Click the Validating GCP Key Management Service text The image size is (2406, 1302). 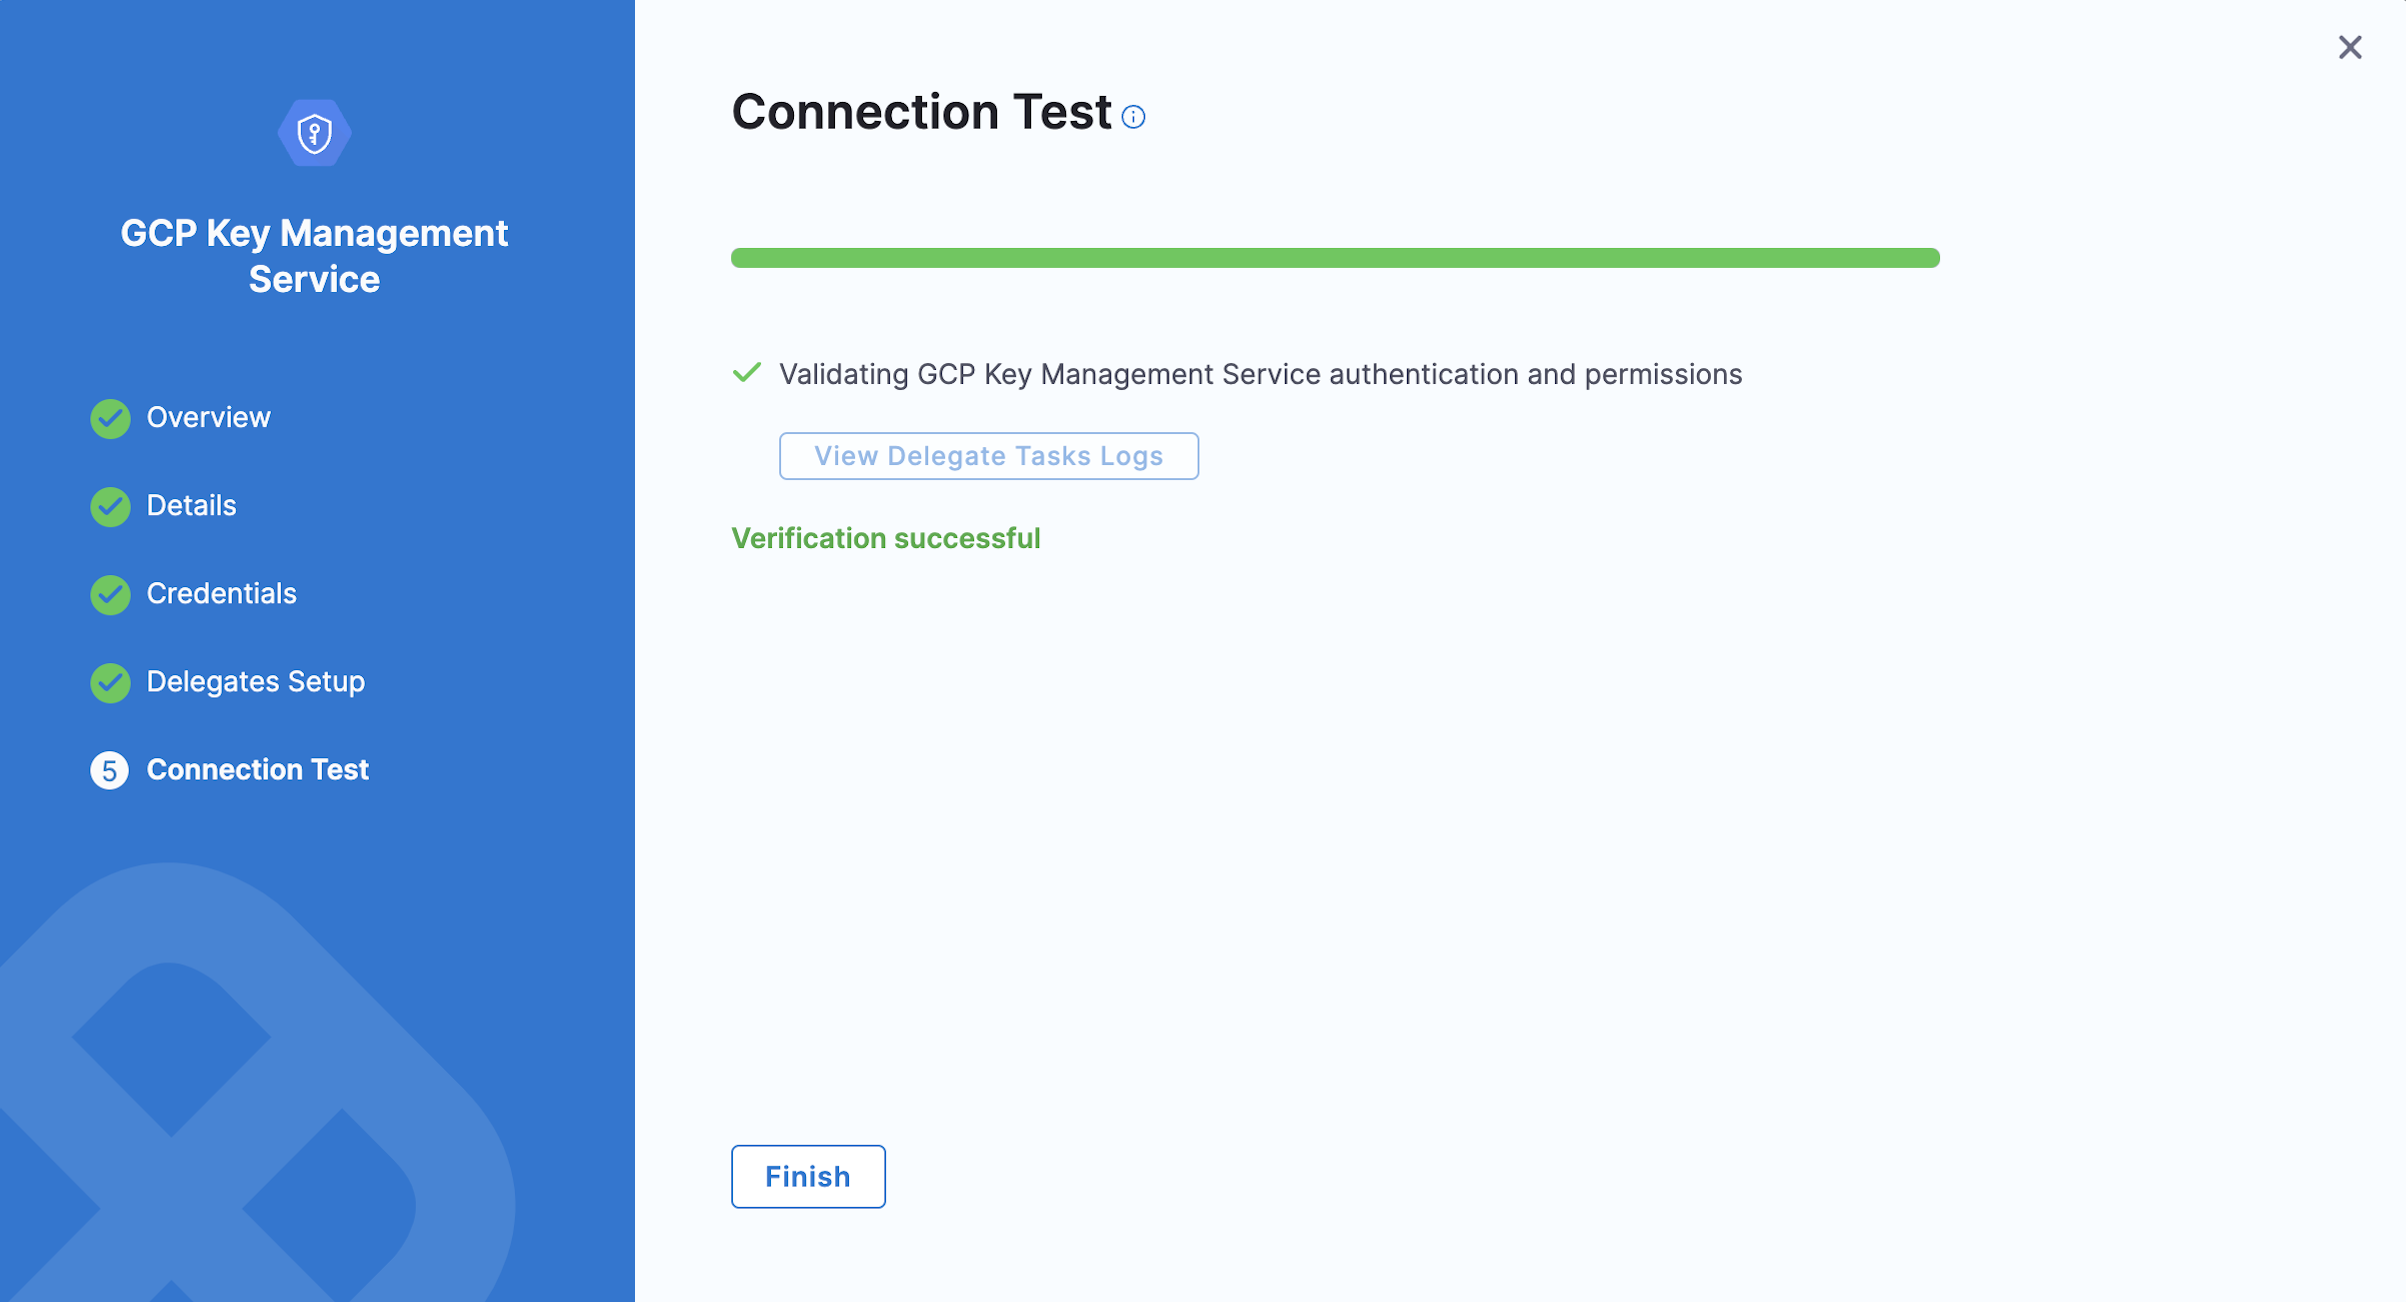(1260, 374)
